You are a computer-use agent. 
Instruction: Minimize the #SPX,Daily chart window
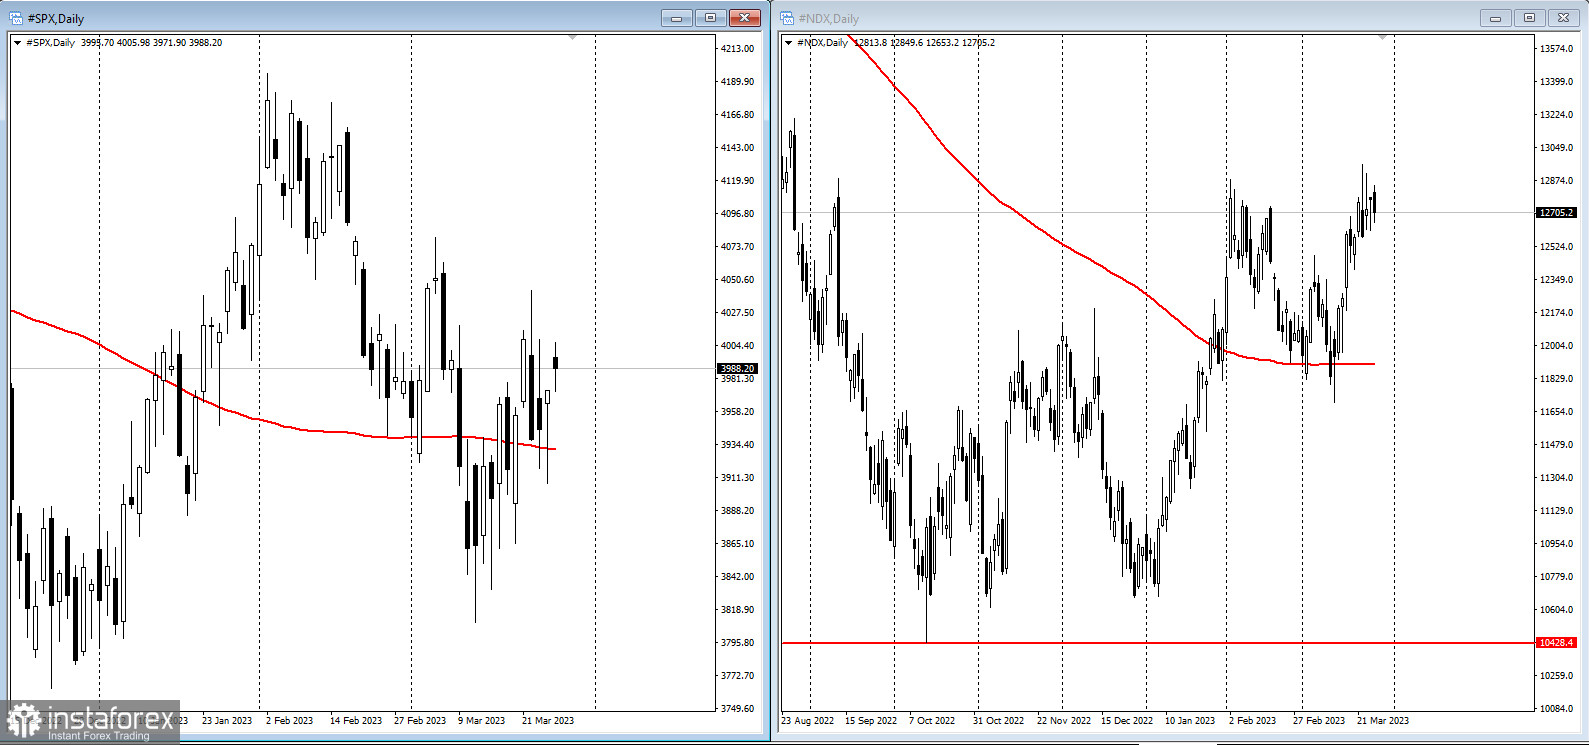(x=677, y=18)
